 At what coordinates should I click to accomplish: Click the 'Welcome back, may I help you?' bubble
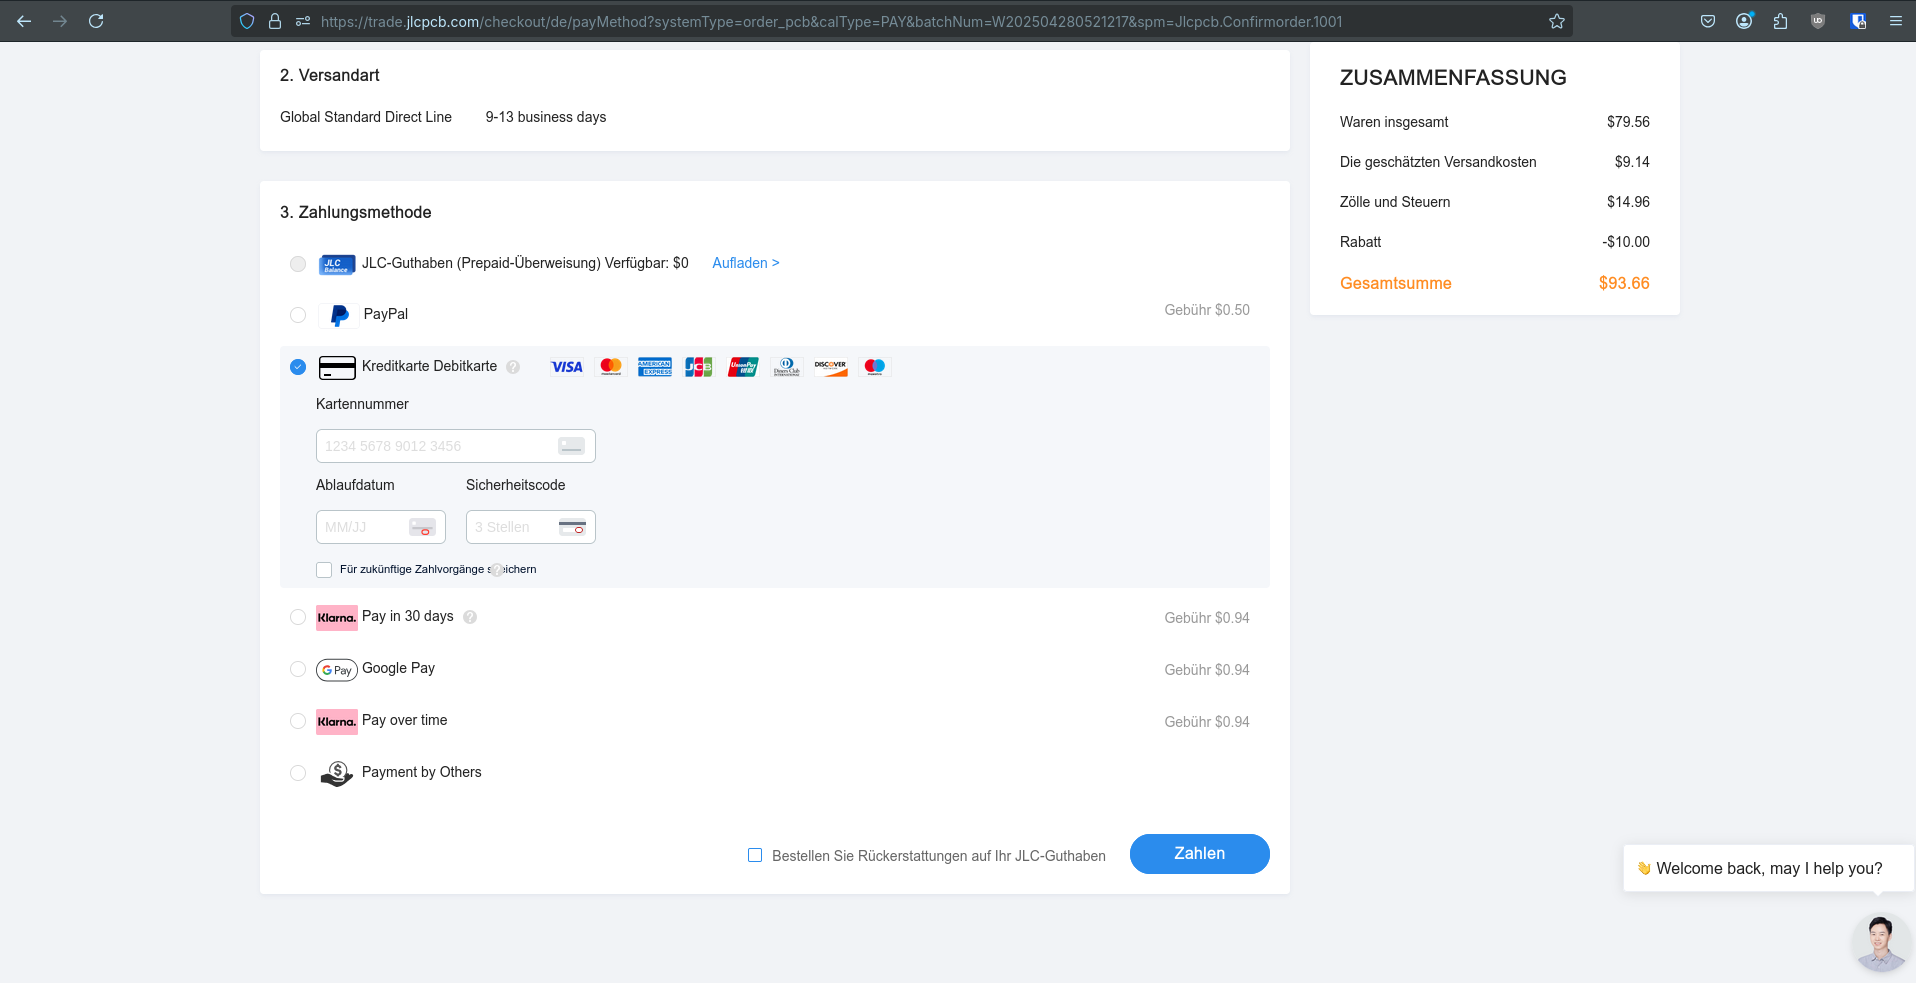pyautogui.click(x=1769, y=868)
